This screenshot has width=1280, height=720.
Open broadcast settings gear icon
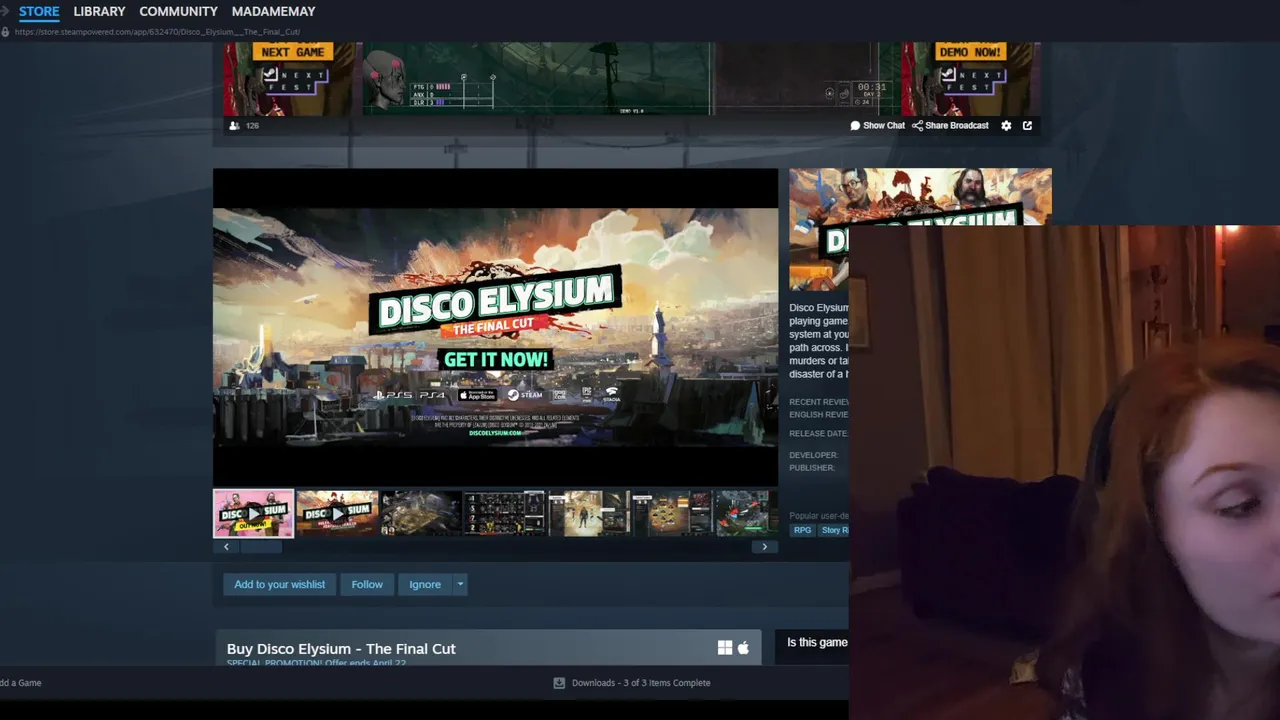click(x=1006, y=126)
